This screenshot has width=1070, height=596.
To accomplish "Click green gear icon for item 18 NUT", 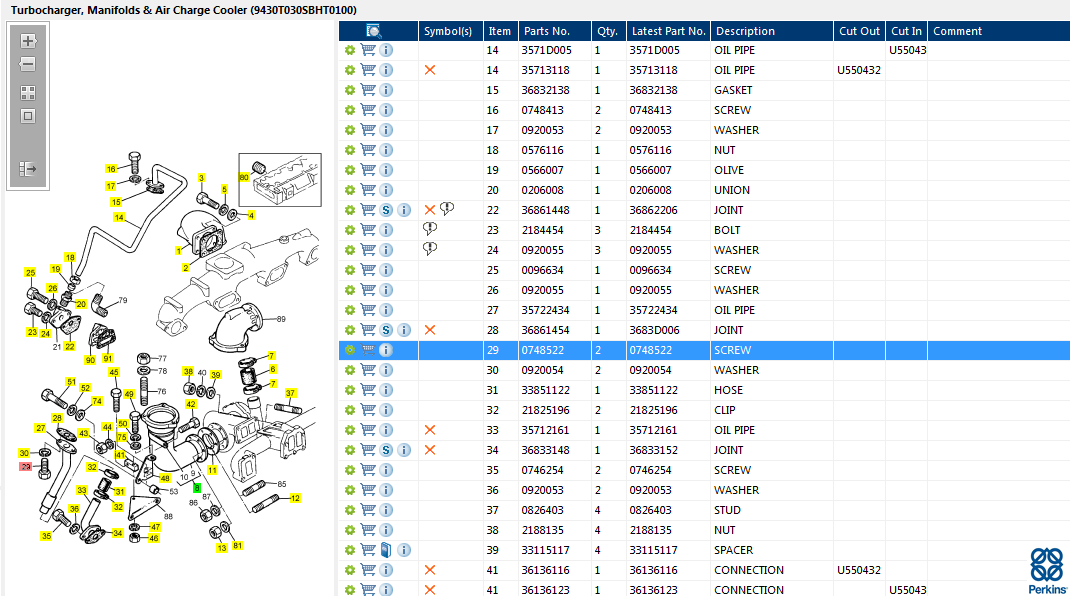I will (x=350, y=150).
